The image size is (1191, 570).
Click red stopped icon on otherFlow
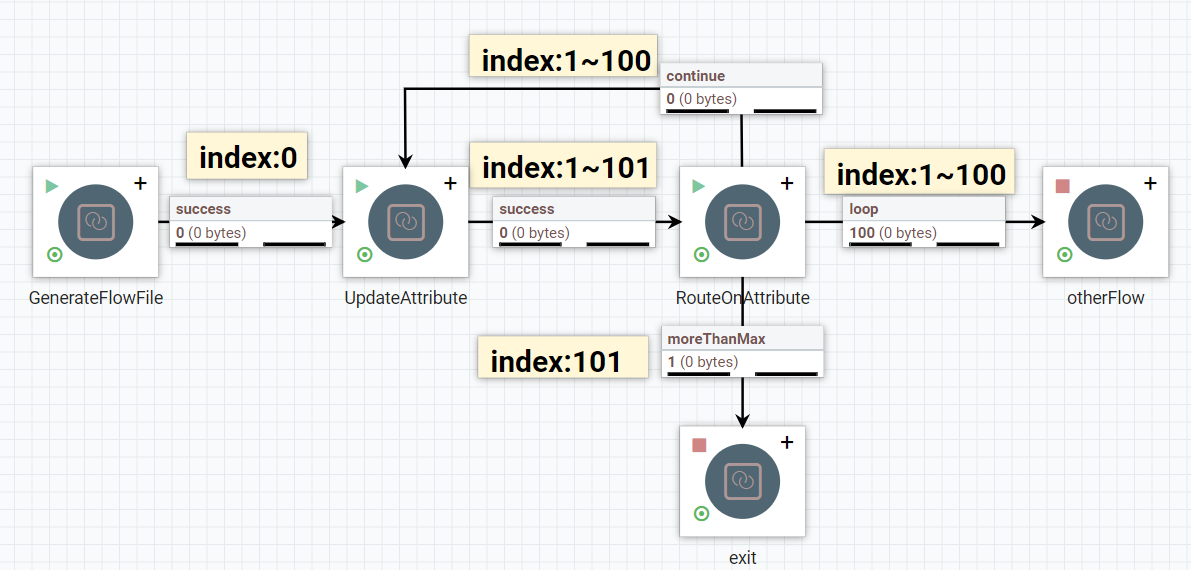pyautogui.click(x=1063, y=186)
